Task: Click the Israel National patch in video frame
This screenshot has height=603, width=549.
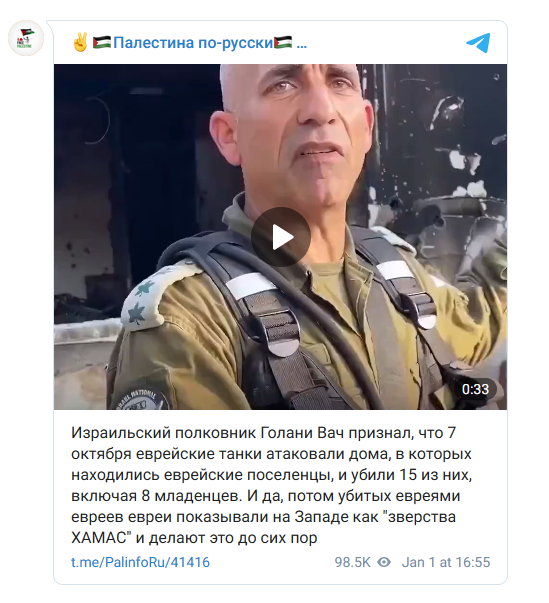Action: [141, 397]
